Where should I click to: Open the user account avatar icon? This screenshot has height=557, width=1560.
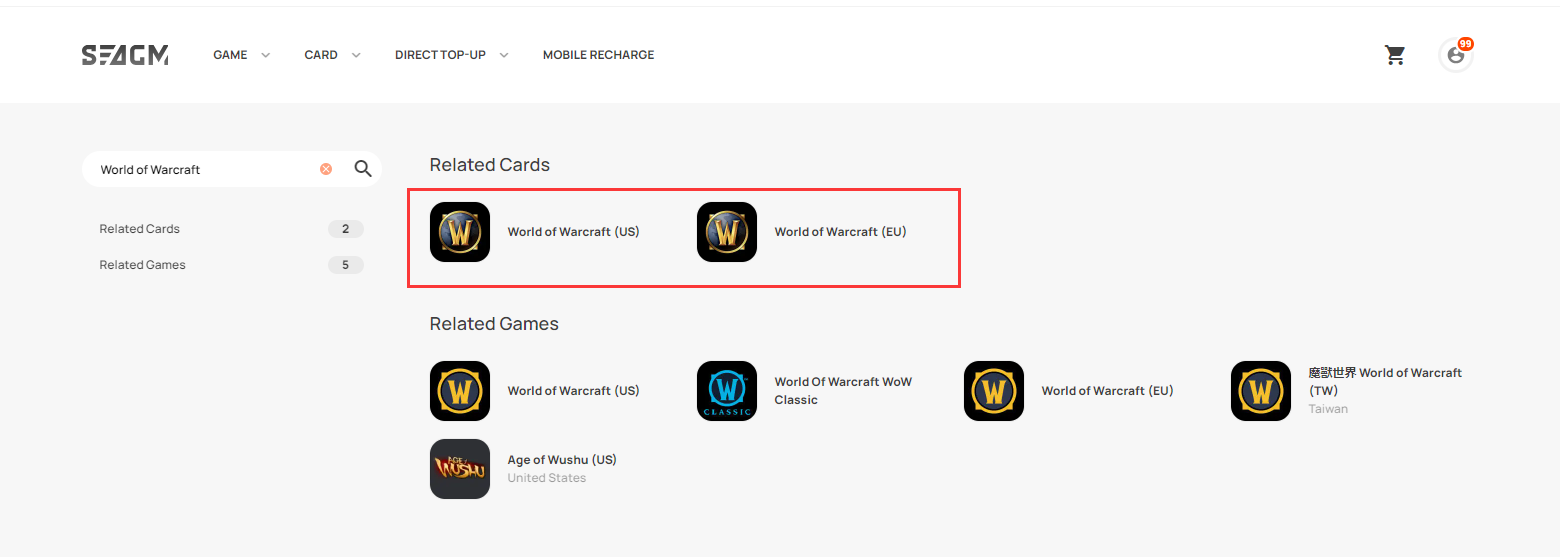[1456, 55]
